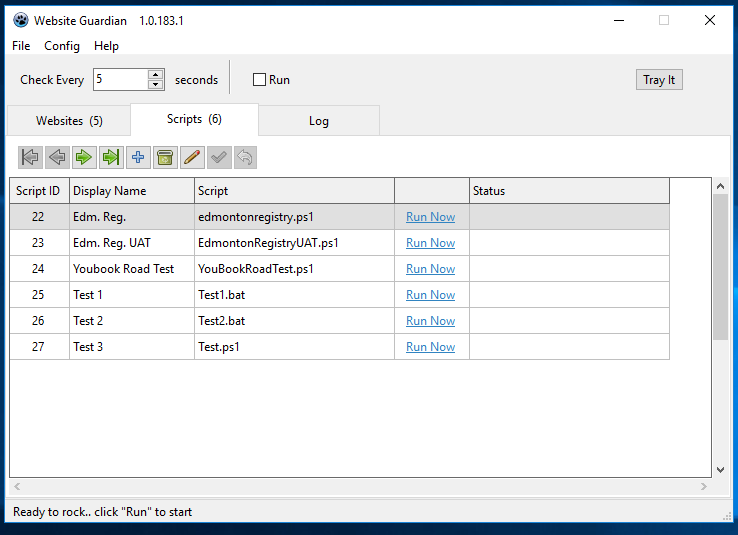Run Now for EdmontonRegistryUAT.ps1
Image resolution: width=738 pixels, height=535 pixels.
point(430,243)
